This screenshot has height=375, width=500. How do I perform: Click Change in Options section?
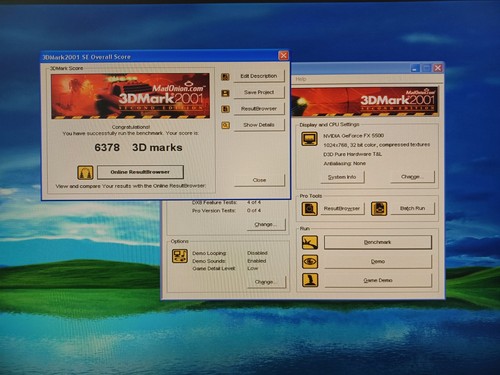[266, 282]
